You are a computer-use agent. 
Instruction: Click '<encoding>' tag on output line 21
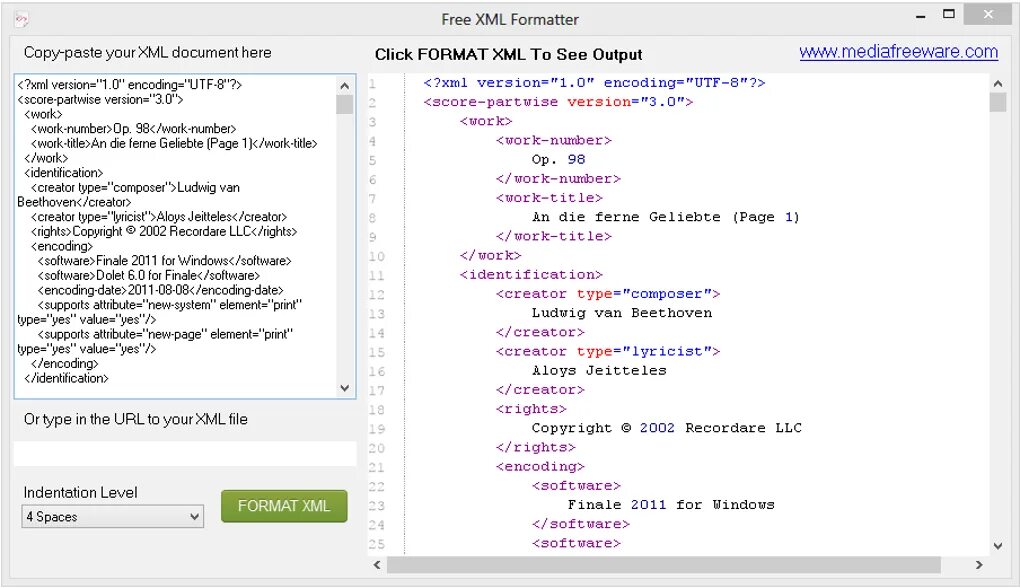[x=540, y=466]
